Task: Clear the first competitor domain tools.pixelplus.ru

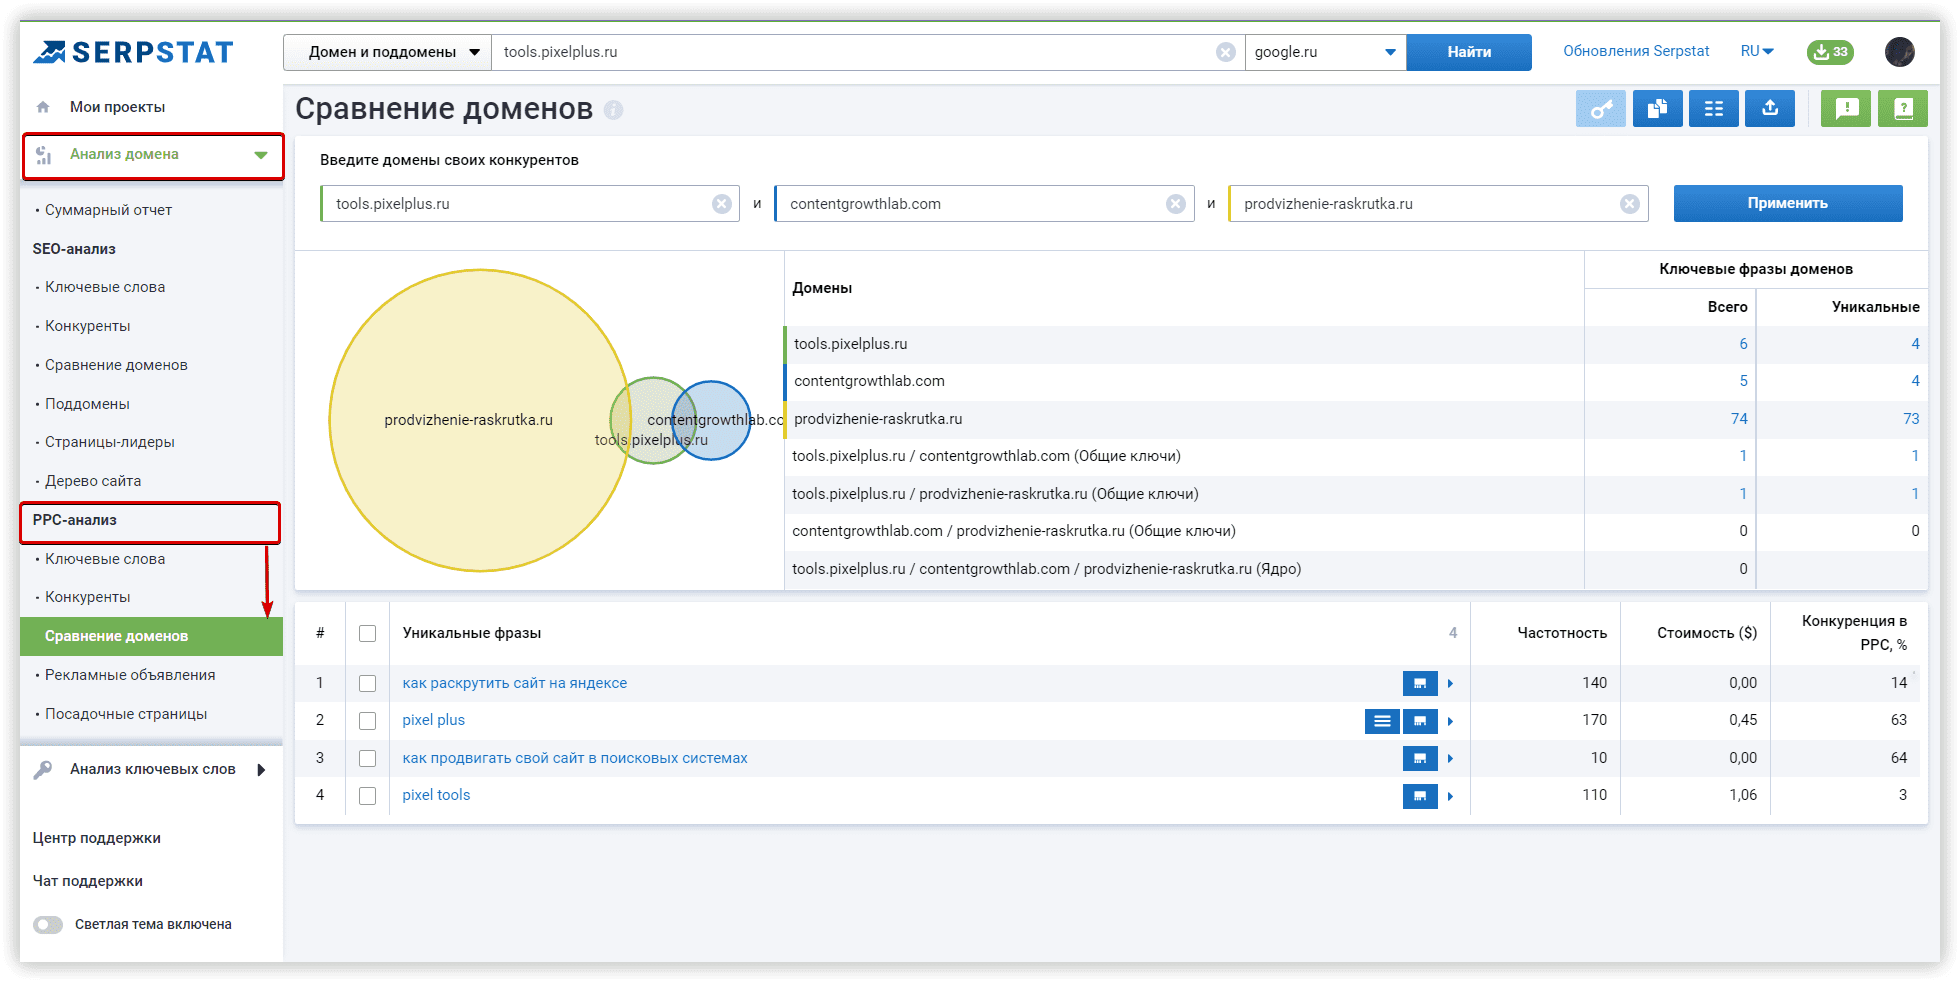Action: [721, 204]
